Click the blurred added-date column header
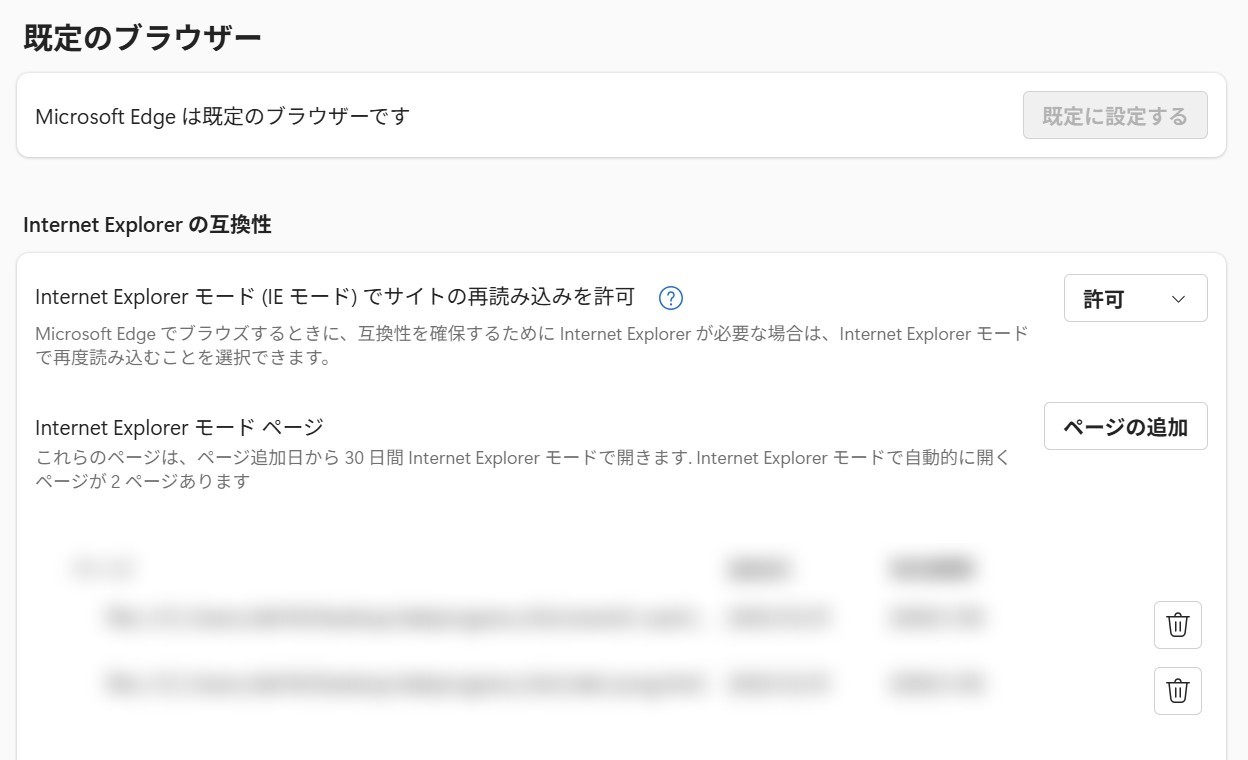This screenshot has width=1248, height=760. point(760,570)
